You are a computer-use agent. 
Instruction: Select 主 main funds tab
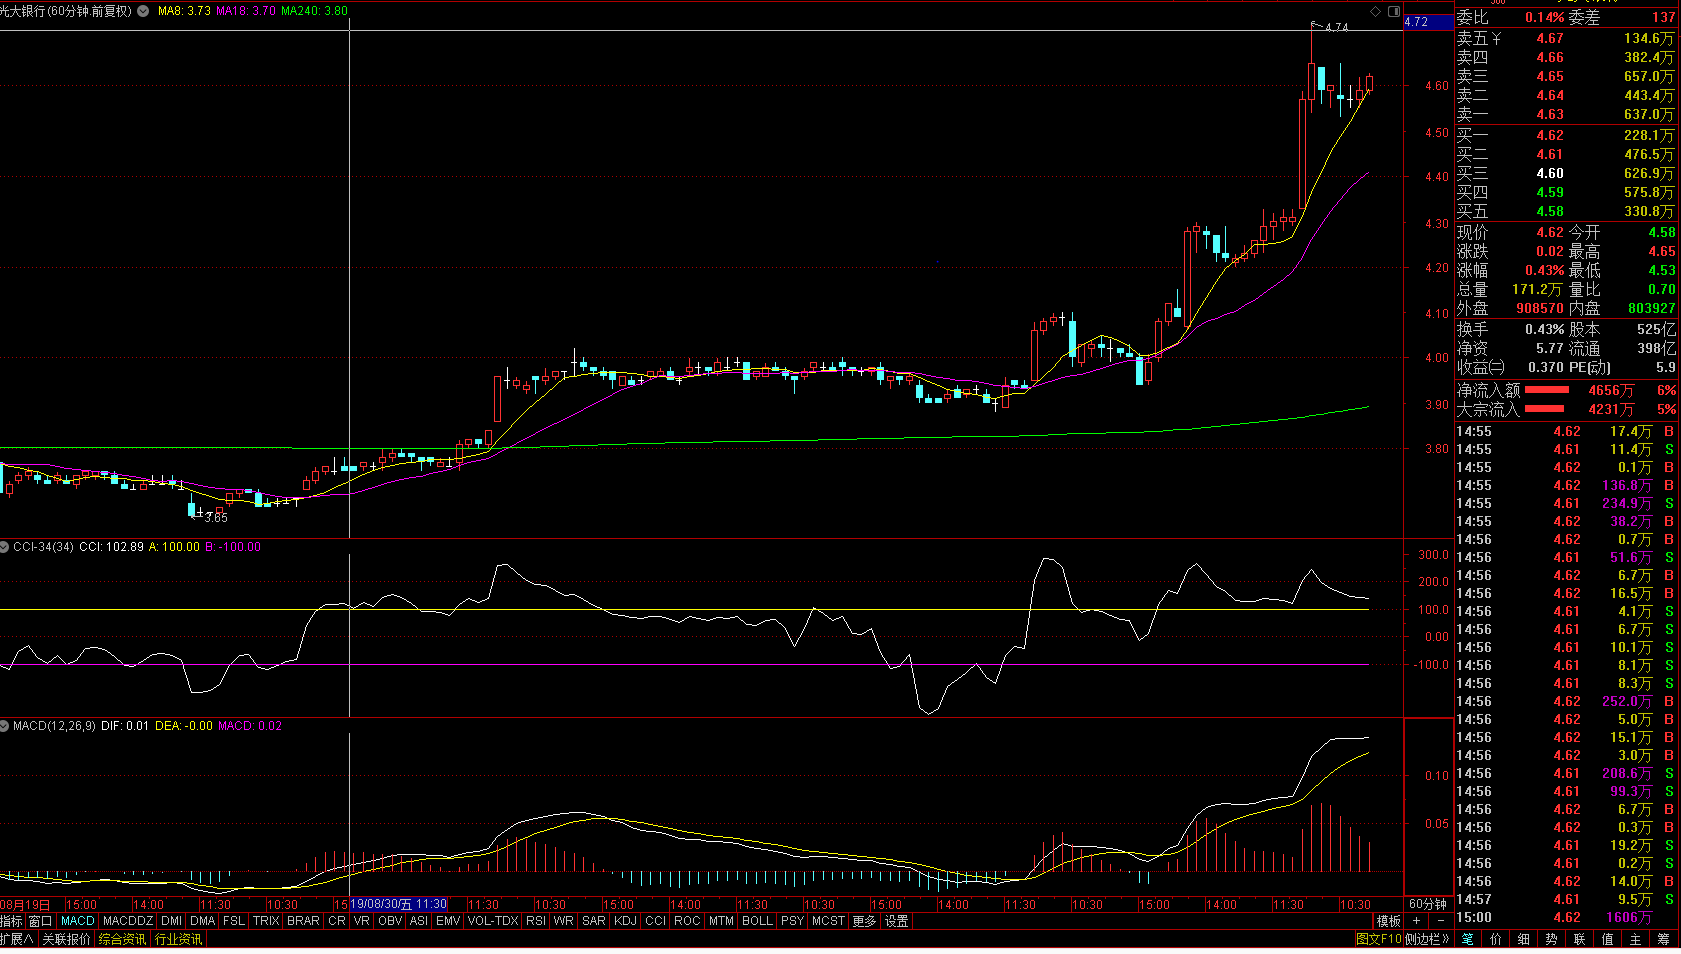click(1636, 939)
